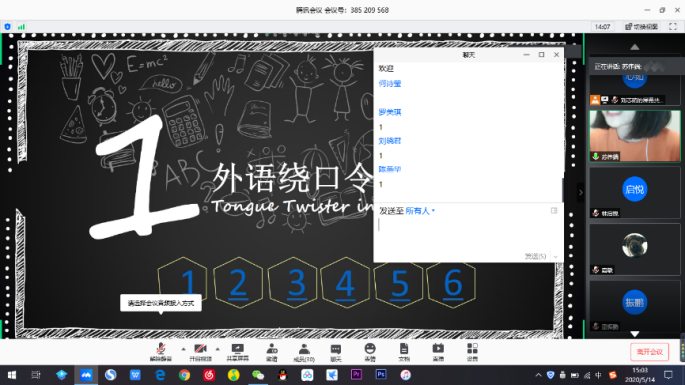Open the Documents icon in toolbar
685x385 pixels.
[x=404, y=352]
